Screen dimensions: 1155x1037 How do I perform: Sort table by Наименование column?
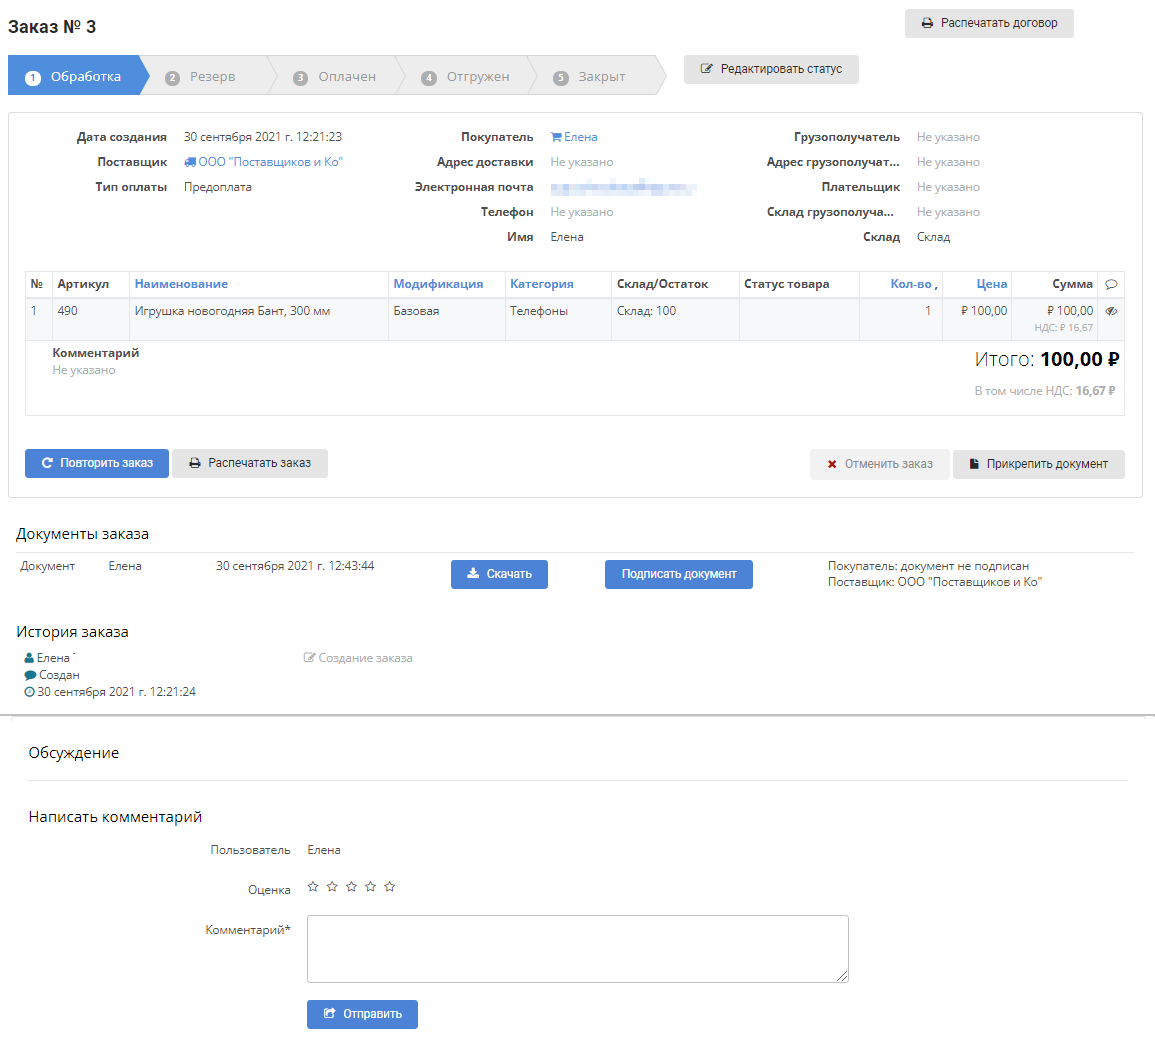pos(181,284)
